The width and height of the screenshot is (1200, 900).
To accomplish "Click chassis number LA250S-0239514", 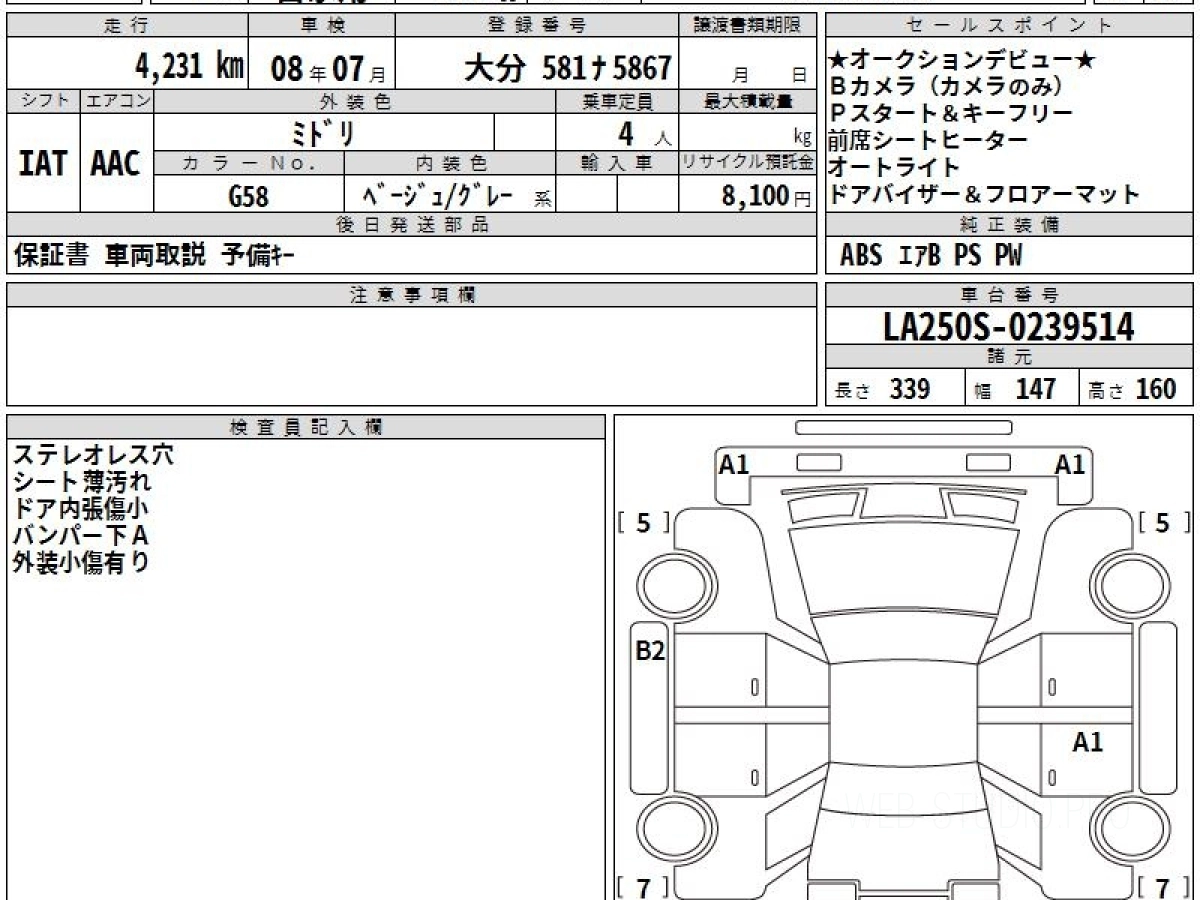I will click(x=1009, y=327).
